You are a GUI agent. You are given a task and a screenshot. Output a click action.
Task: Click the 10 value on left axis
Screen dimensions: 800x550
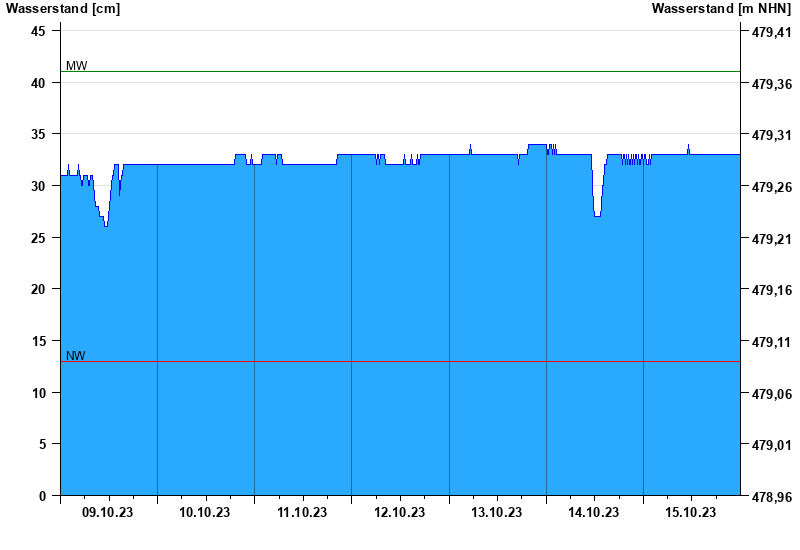coord(38,393)
